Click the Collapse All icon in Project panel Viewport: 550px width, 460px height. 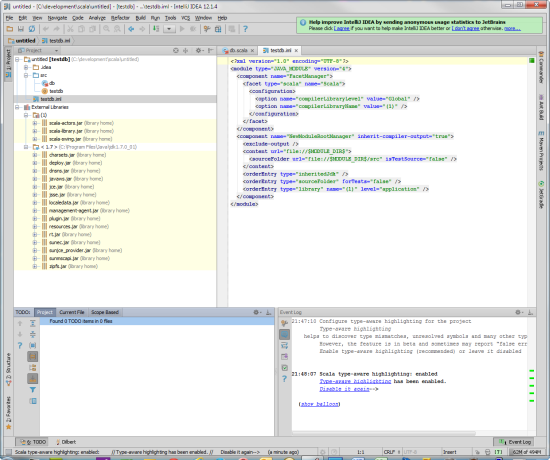pyautogui.click(x=186, y=51)
